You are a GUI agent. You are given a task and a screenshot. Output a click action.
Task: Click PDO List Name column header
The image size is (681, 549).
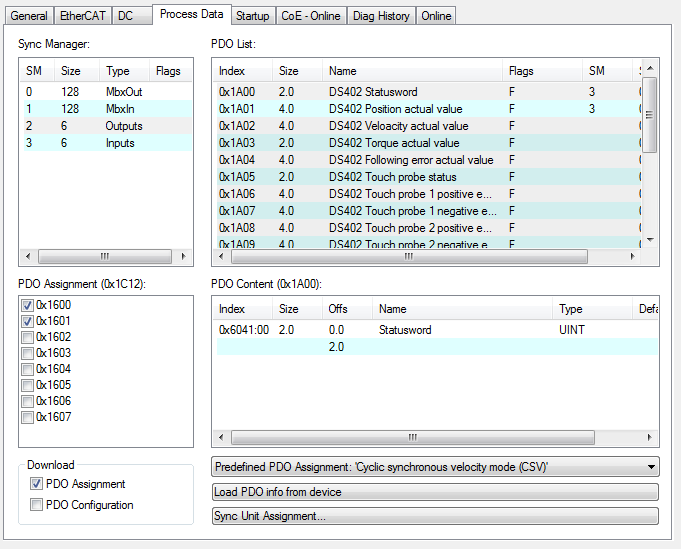(413, 71)
